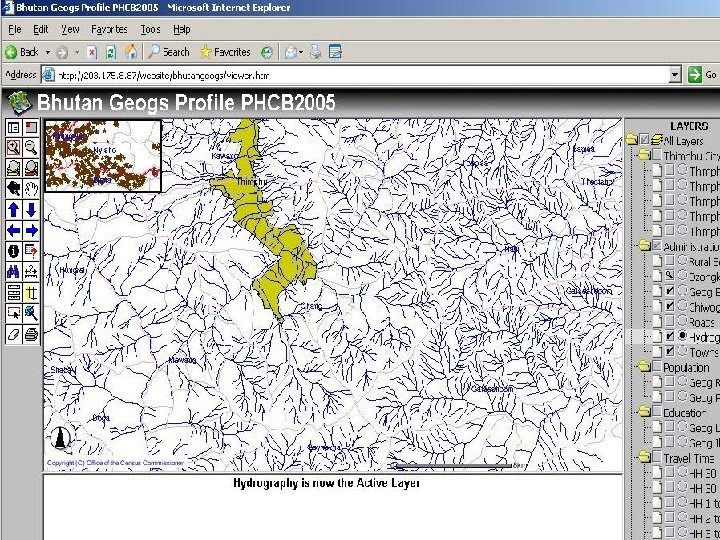Toggle the Towns layer visibility checkbox

(670, 351)
